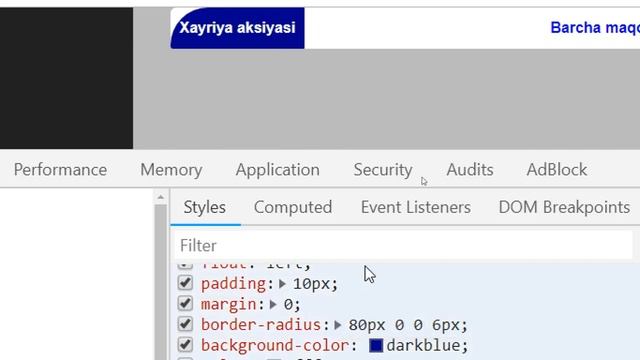
Task: Expand the border-radius shorthand triangle
Action: pyautogui.click(x=338, y=325)
